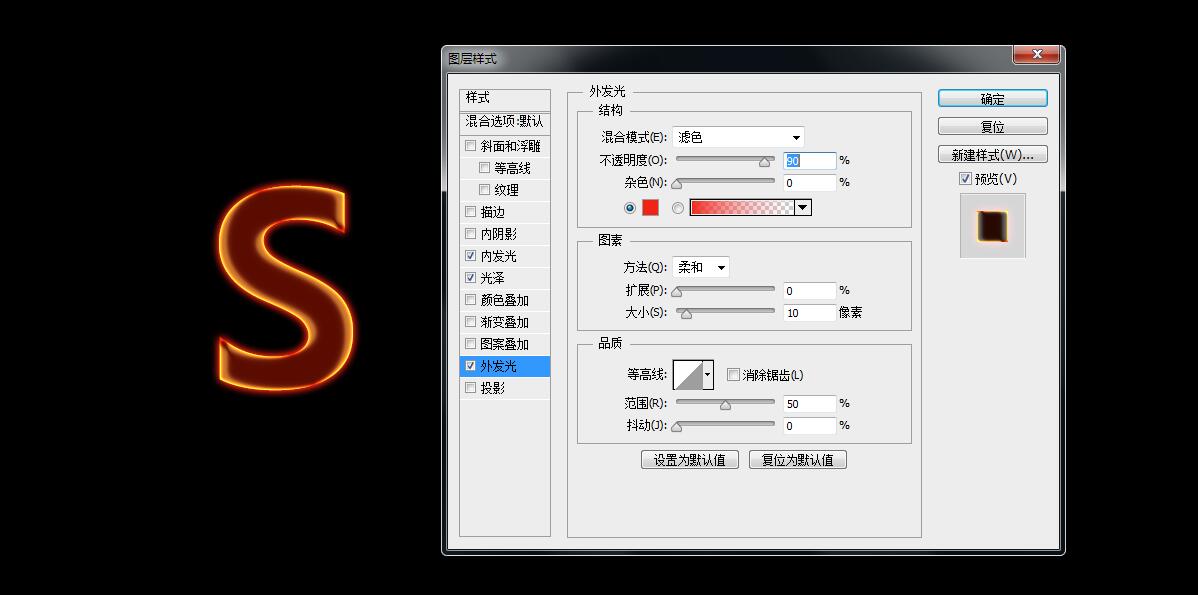Screen dimensions: 1198x595
Task: Close the 图层样式 dialog
Action: [1036, 54]
